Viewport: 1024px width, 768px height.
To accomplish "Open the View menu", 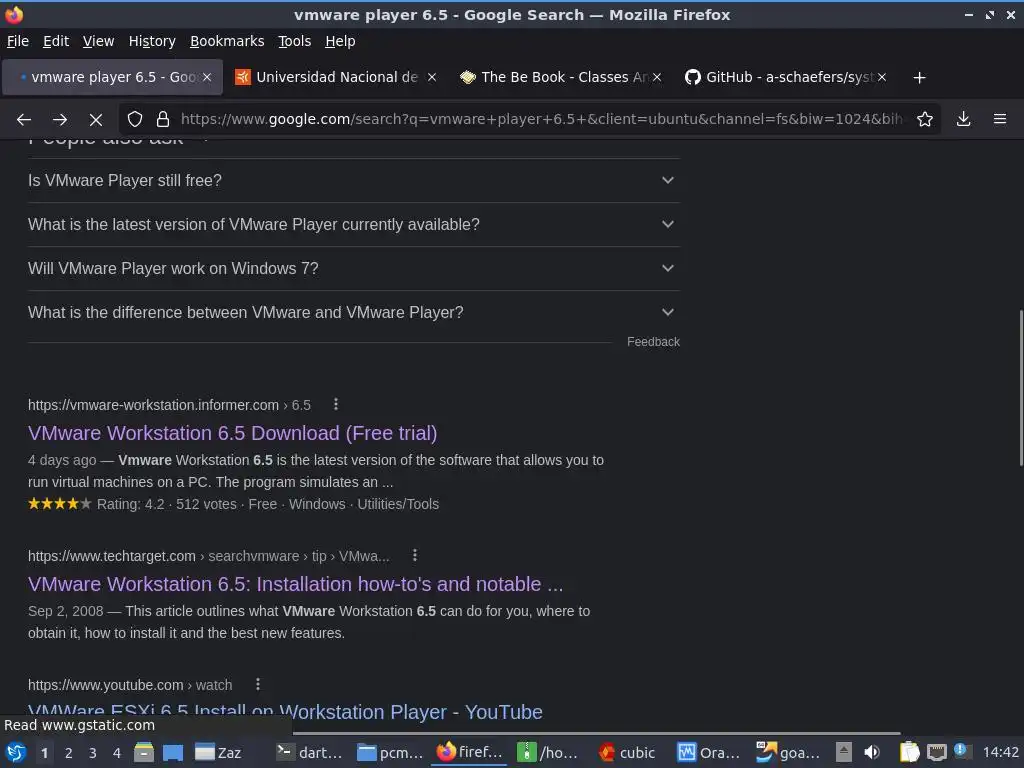I will click(x=98, y=41).
